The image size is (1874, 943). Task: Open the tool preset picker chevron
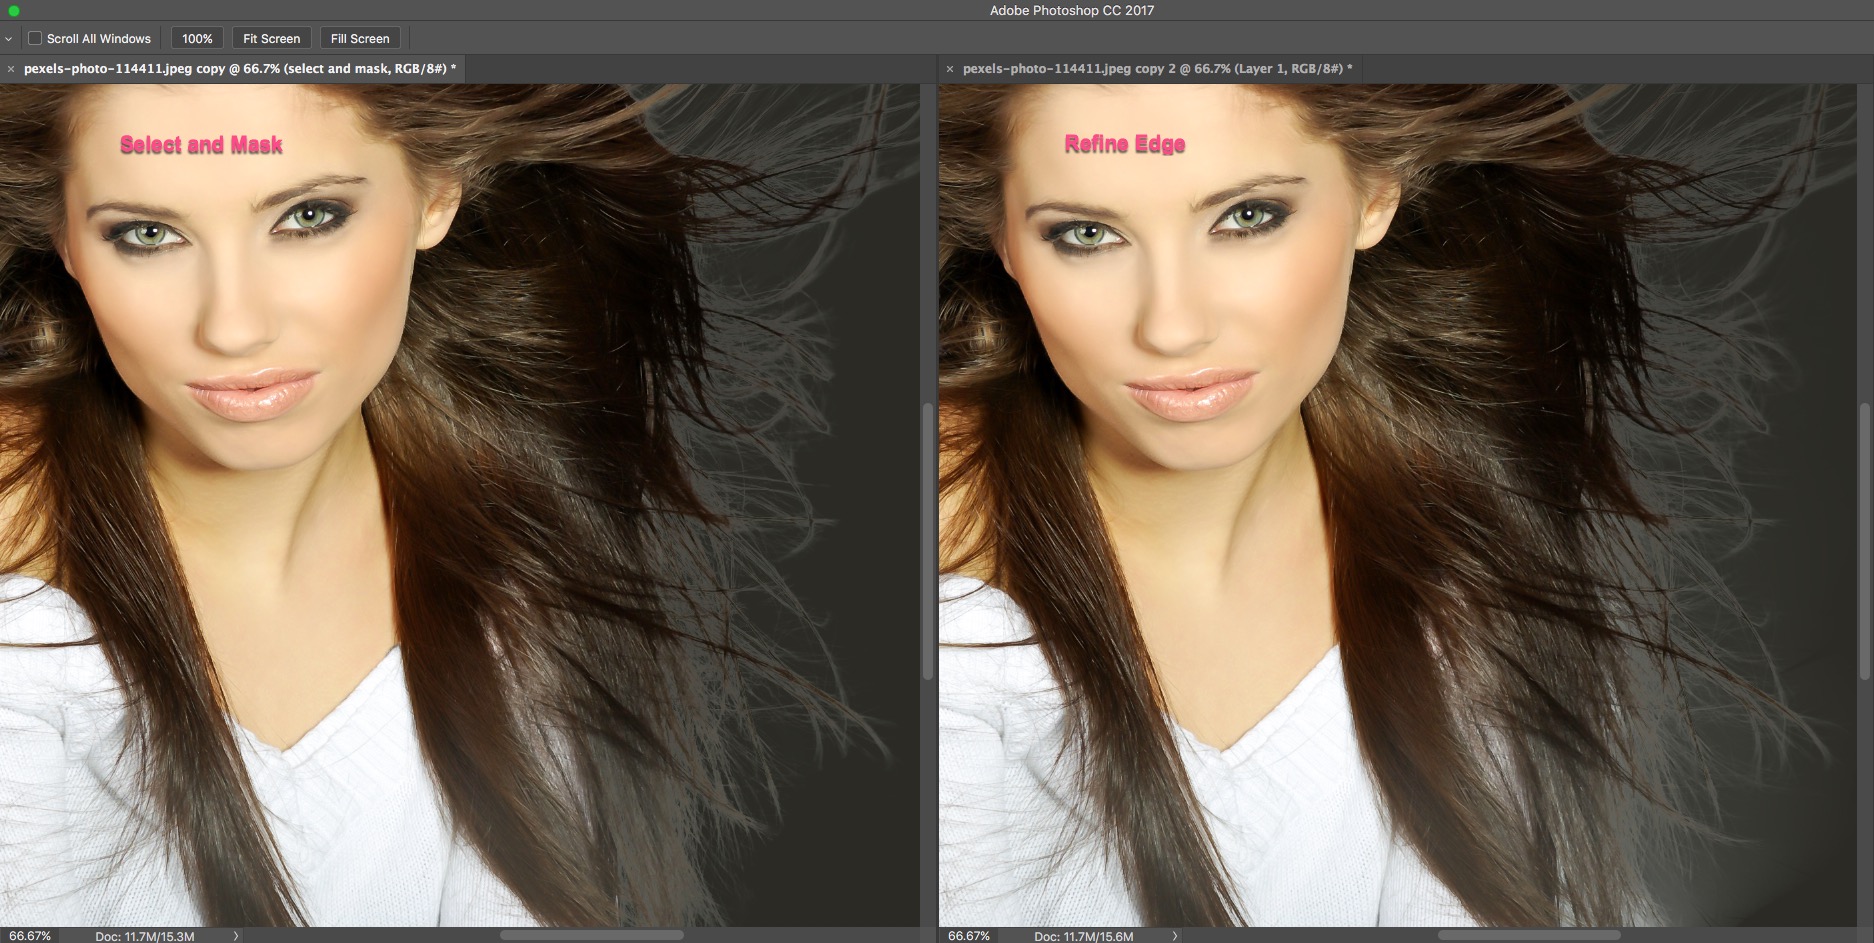point(8,39)
